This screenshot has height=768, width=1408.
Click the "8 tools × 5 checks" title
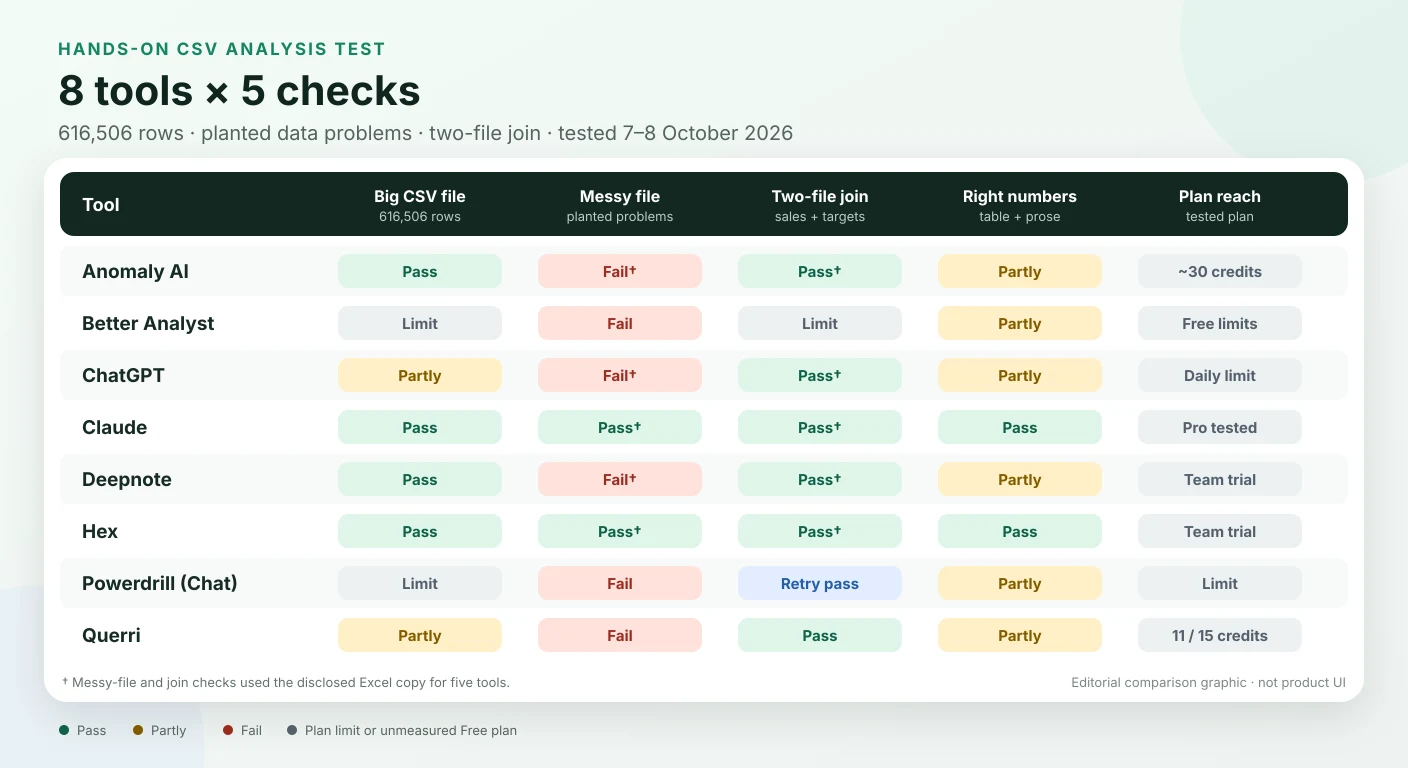(x=240, y=91)
